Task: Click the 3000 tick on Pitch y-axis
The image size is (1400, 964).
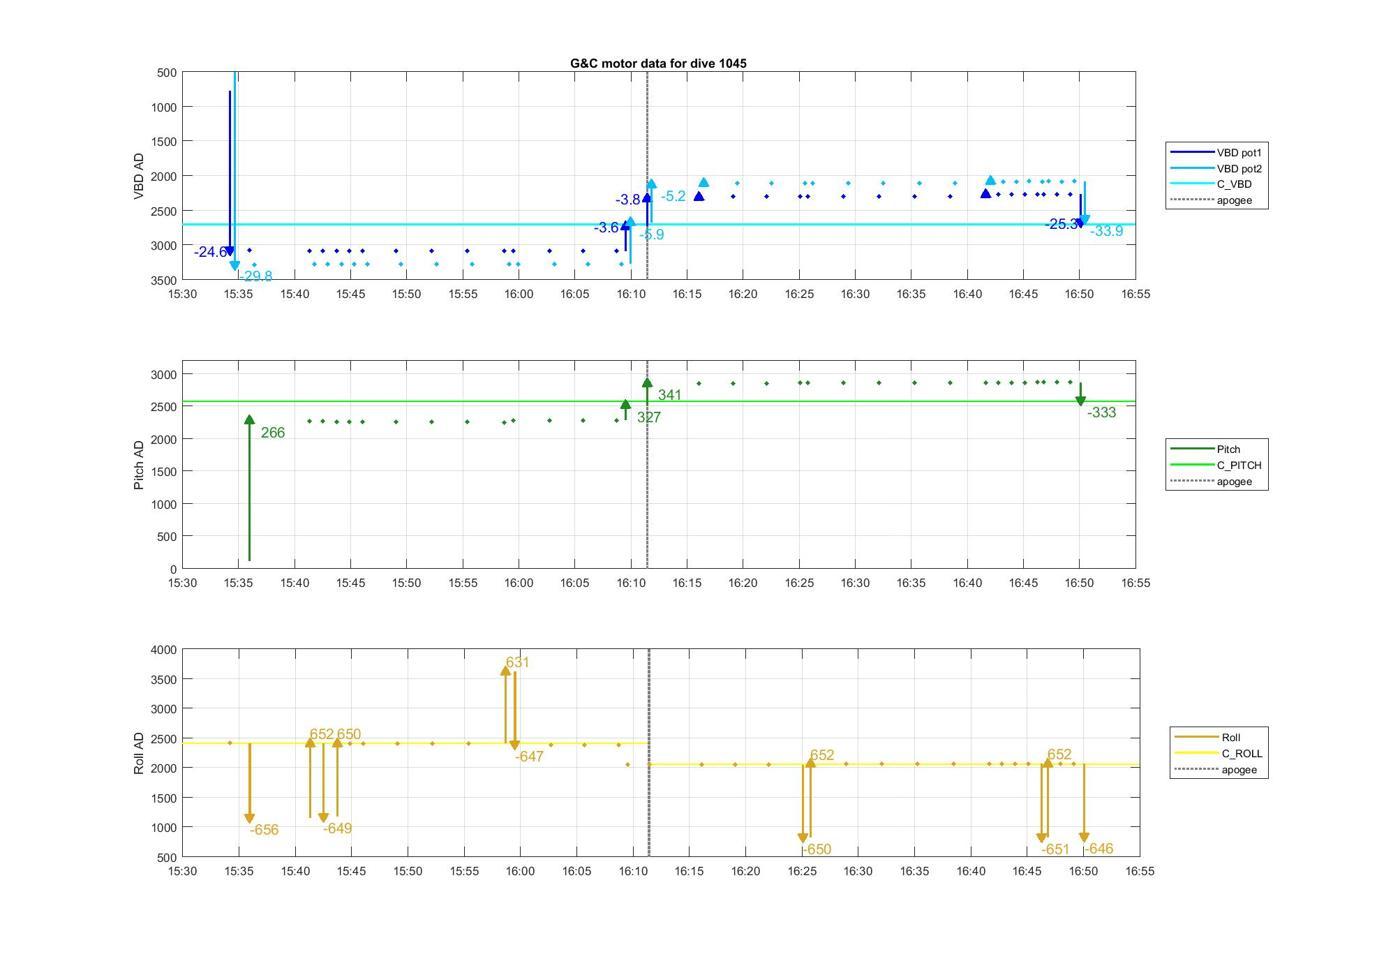Action: click(x=165, y=374)
